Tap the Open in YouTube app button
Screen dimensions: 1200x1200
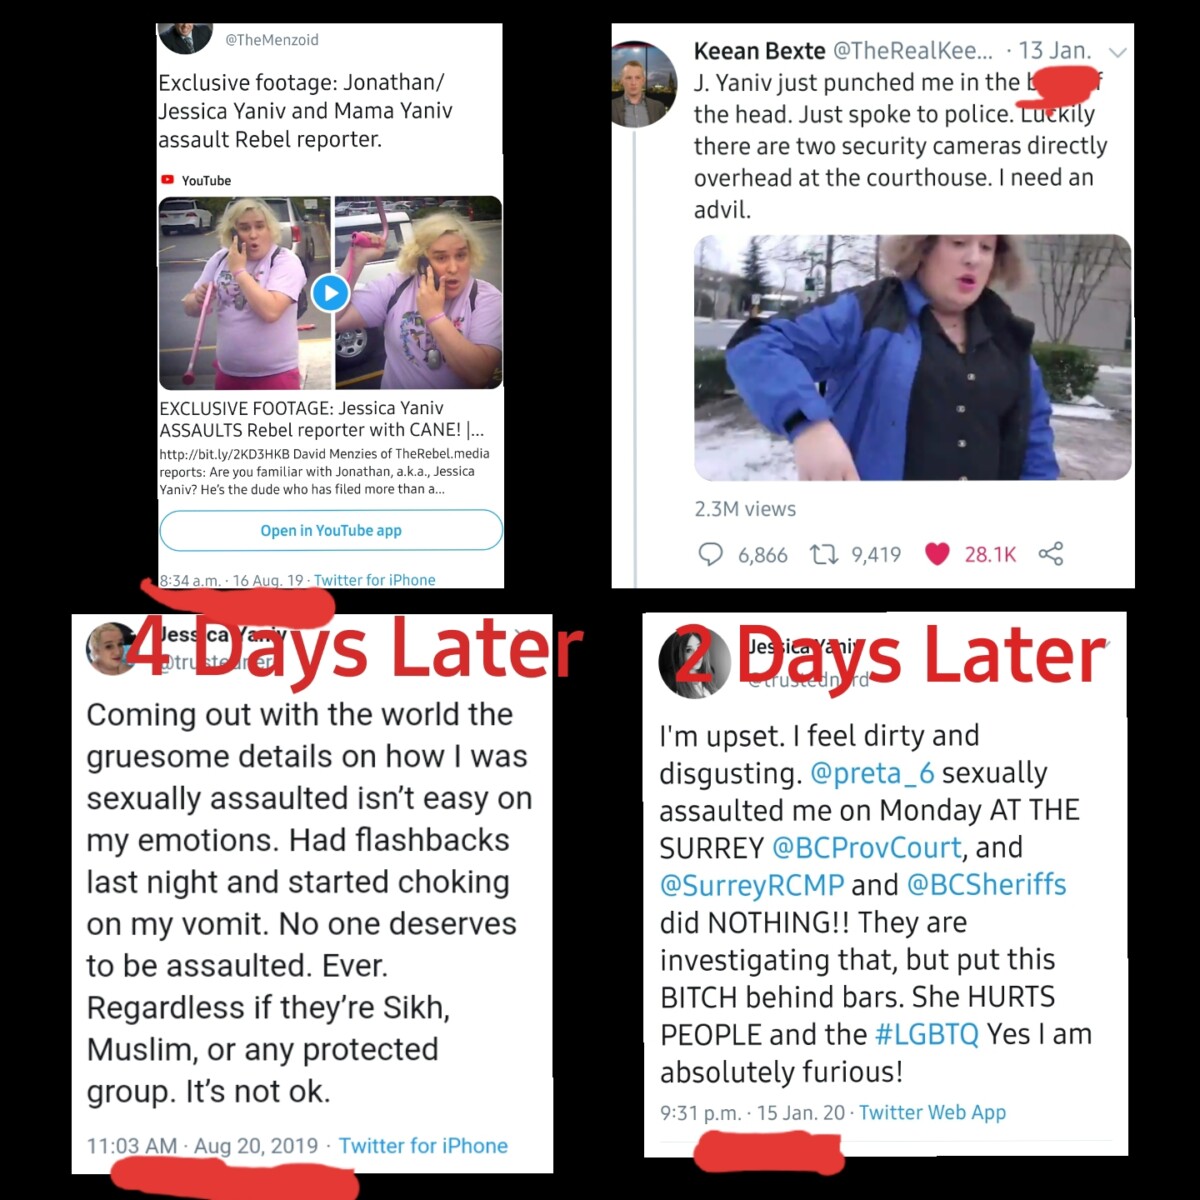pos(331,530)
